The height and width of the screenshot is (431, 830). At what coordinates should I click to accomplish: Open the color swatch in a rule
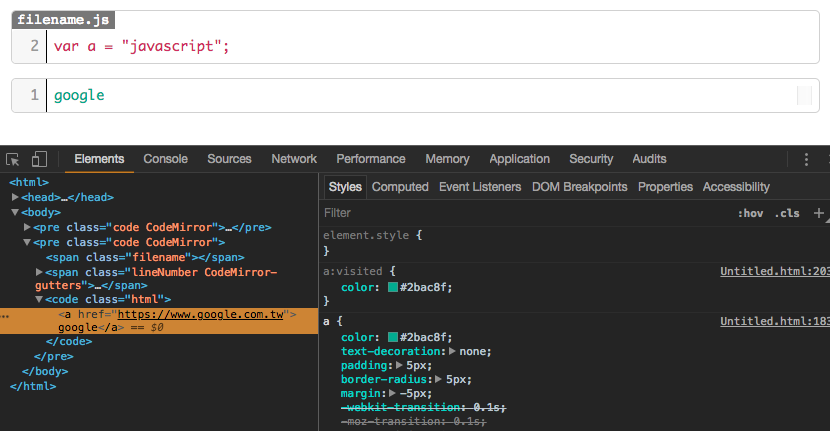pyautogui.click(x=393, y=337)
